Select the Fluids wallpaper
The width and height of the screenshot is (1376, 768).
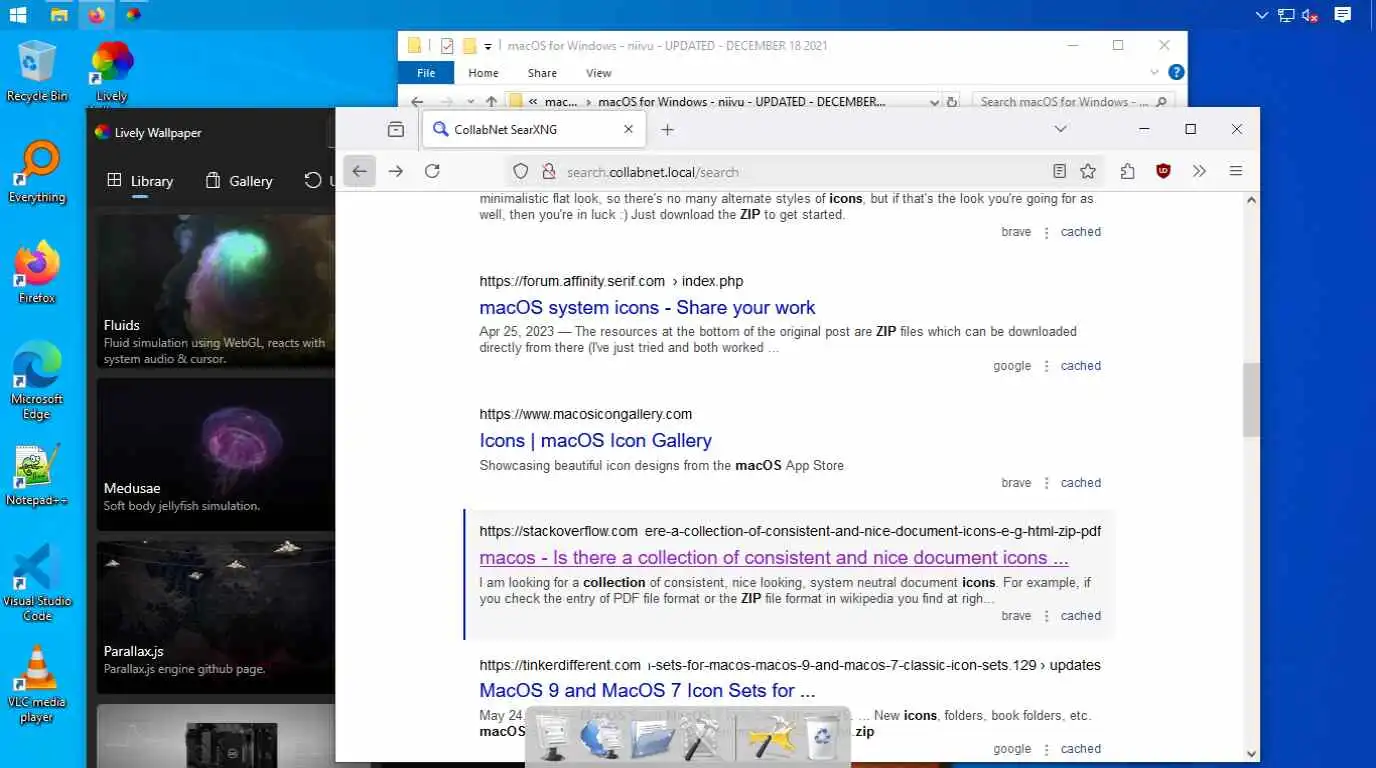(216, 291)
